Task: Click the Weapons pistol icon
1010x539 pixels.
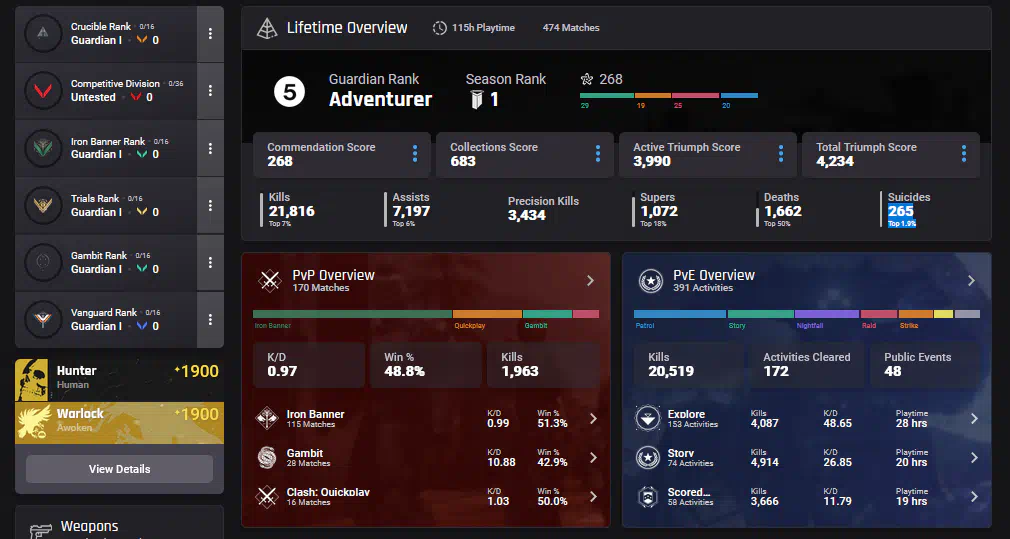Action: pos(41,531)
